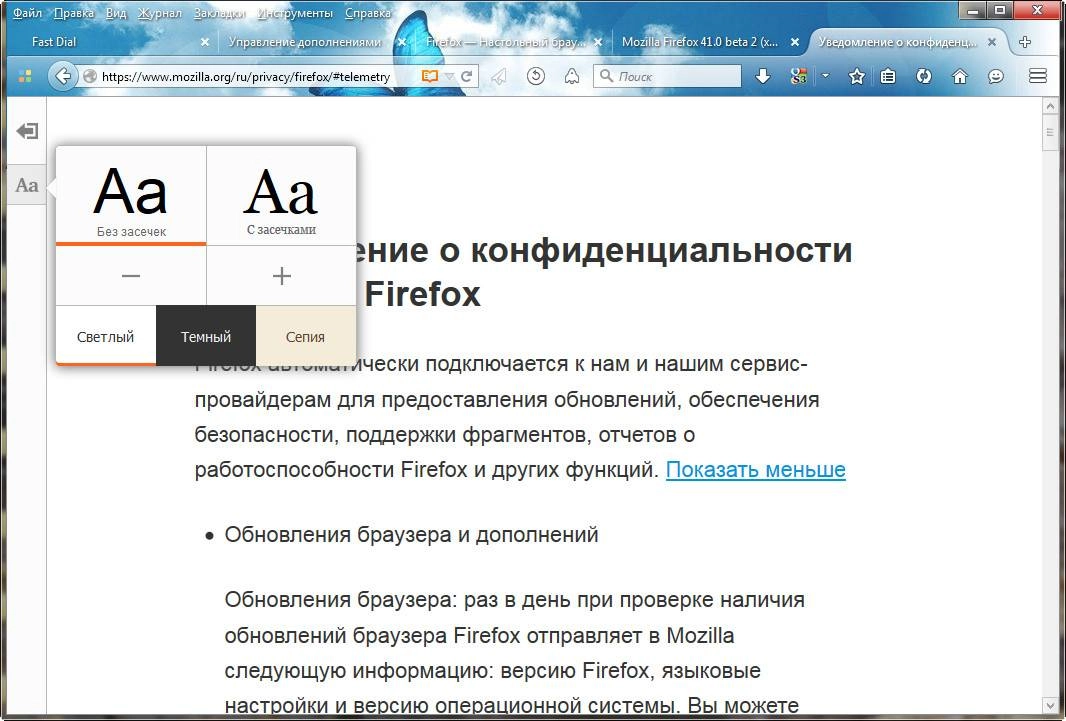
Task: Decrease font size with minus button
Action: pos(131,276)
